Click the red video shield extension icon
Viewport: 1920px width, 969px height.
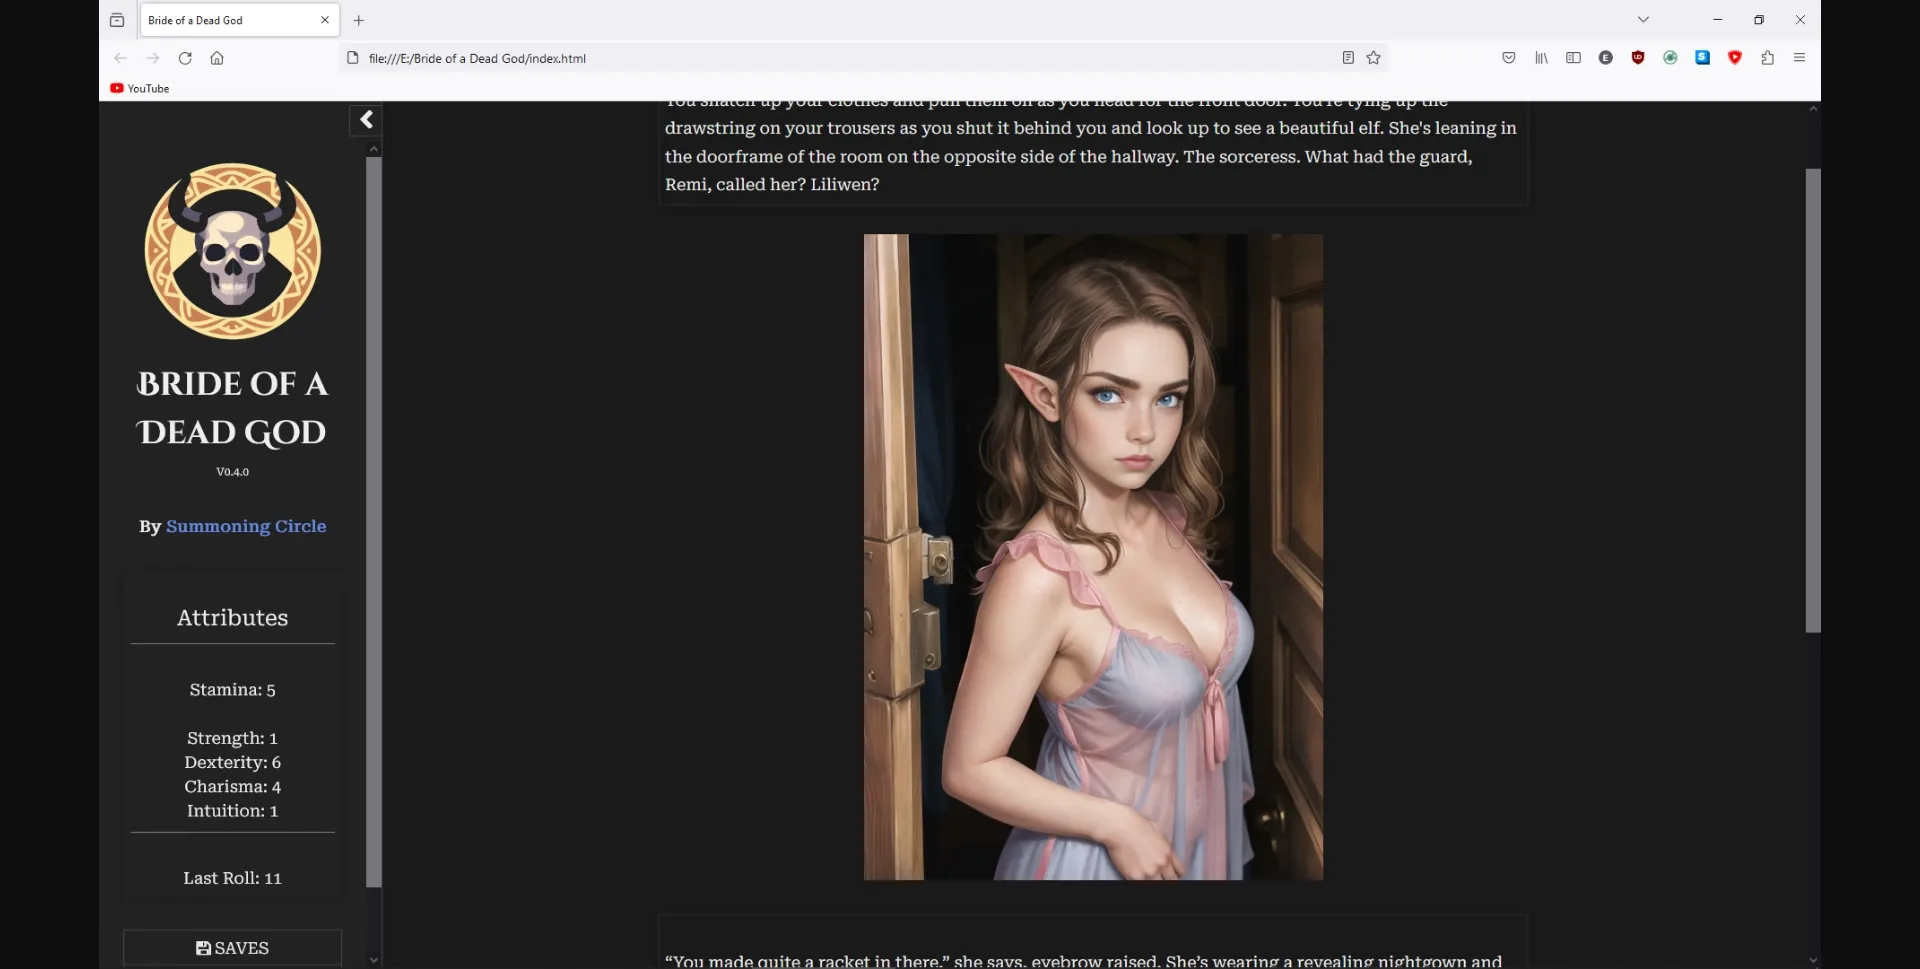[x=1735, y=57]
